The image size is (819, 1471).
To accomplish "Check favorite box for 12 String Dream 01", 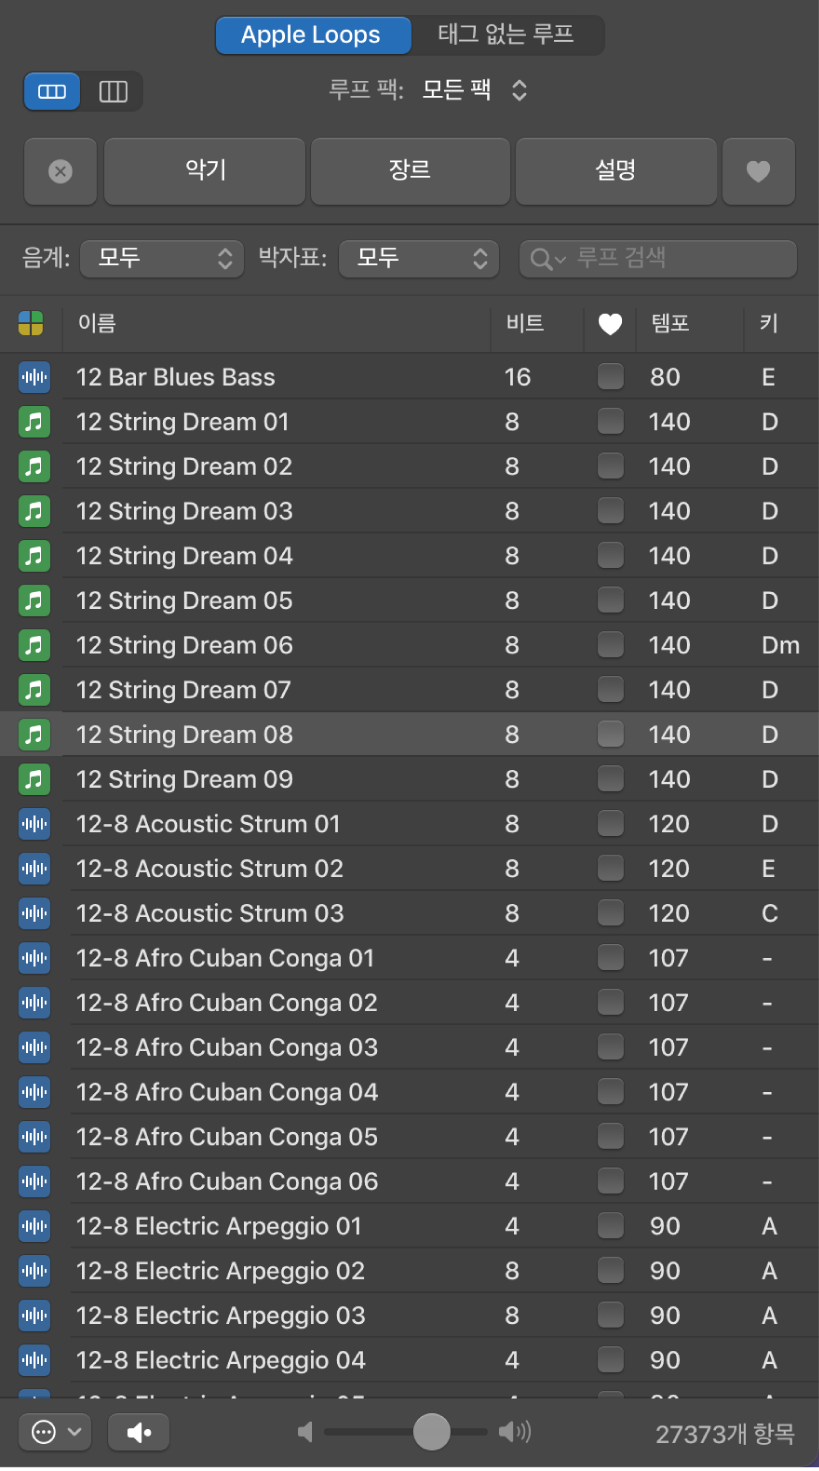I will 610,422.
